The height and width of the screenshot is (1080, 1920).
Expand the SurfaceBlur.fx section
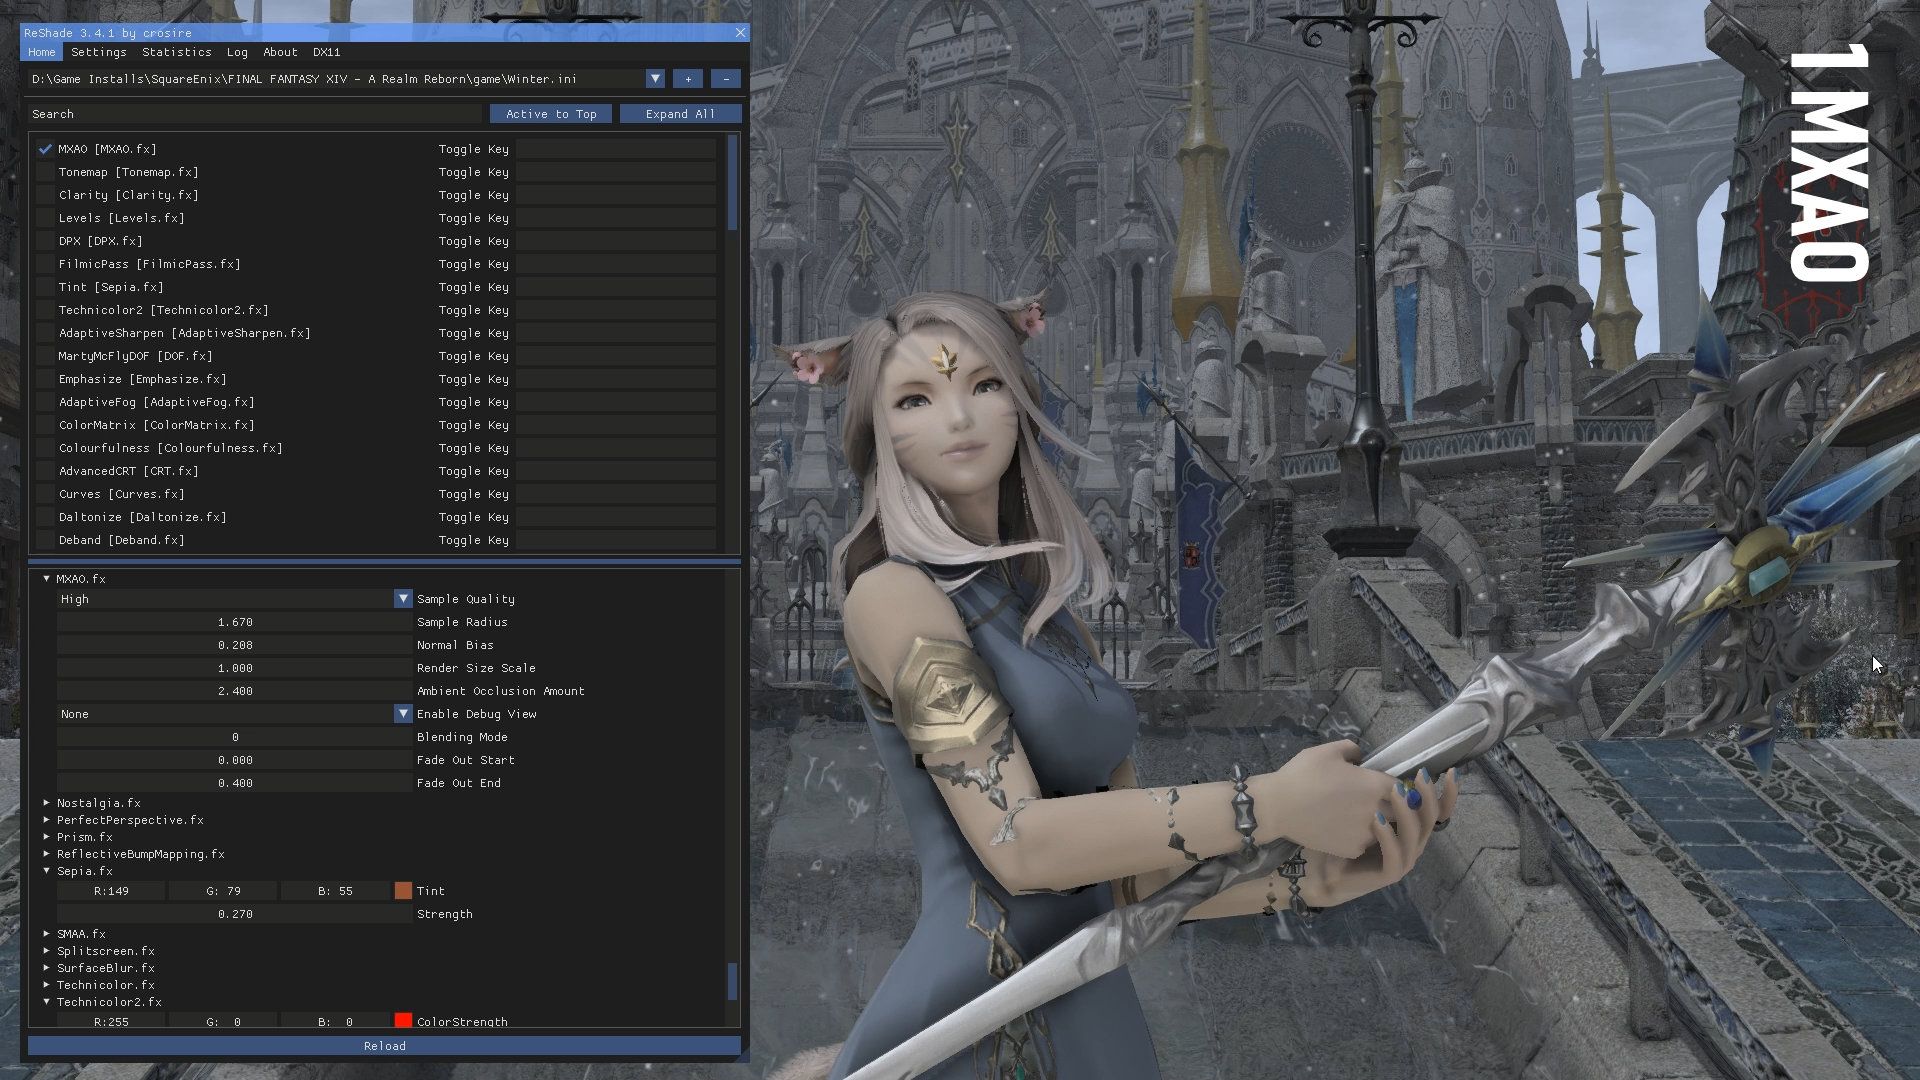46,968
